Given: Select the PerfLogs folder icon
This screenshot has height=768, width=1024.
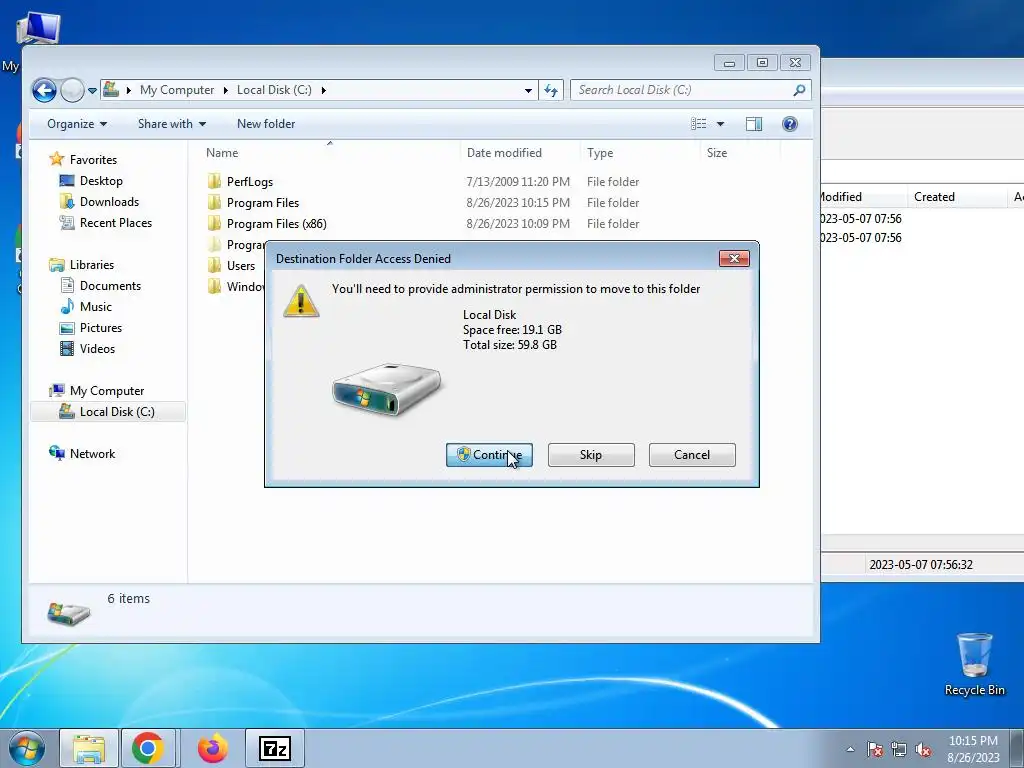Looking at the screenshot, I should point(214,182).
